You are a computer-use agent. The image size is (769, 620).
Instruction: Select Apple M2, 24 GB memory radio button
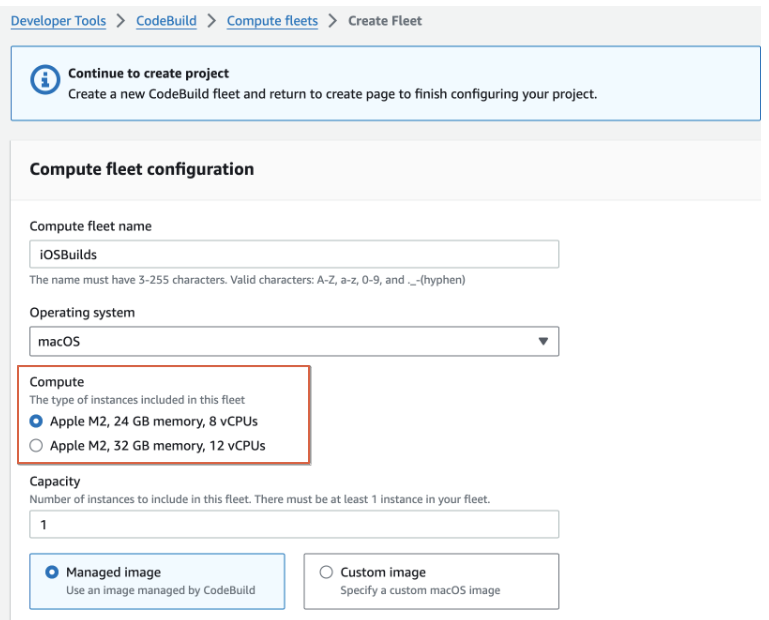pos(37,421)
